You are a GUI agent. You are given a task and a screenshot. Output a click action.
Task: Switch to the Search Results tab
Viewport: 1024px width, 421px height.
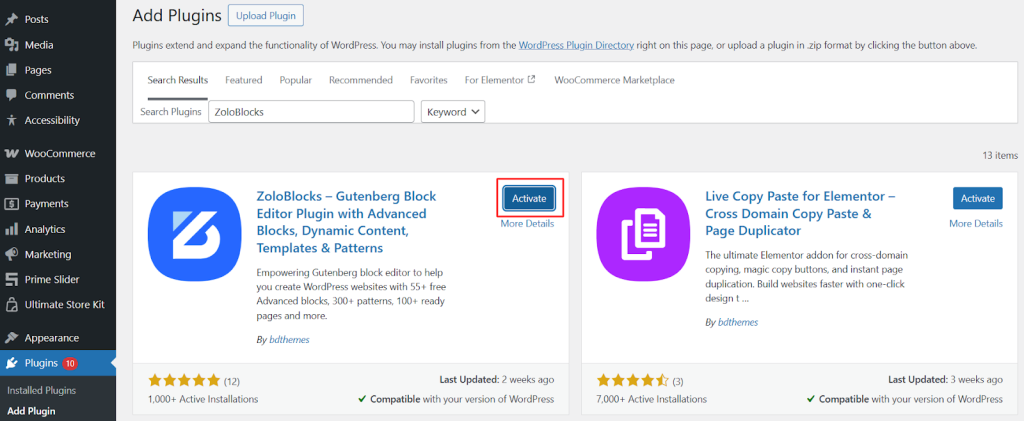coord(178,80)
